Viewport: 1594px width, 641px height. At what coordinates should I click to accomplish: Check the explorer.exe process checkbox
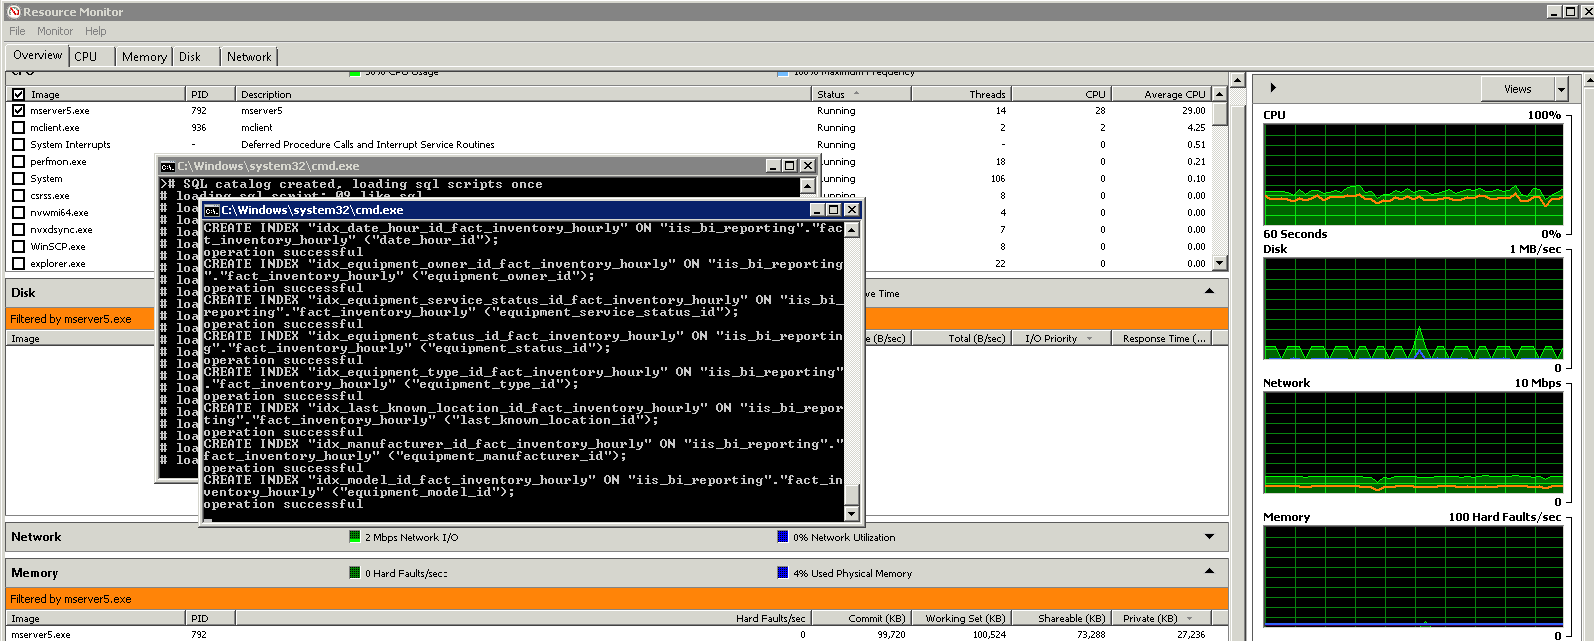(18, 264)
